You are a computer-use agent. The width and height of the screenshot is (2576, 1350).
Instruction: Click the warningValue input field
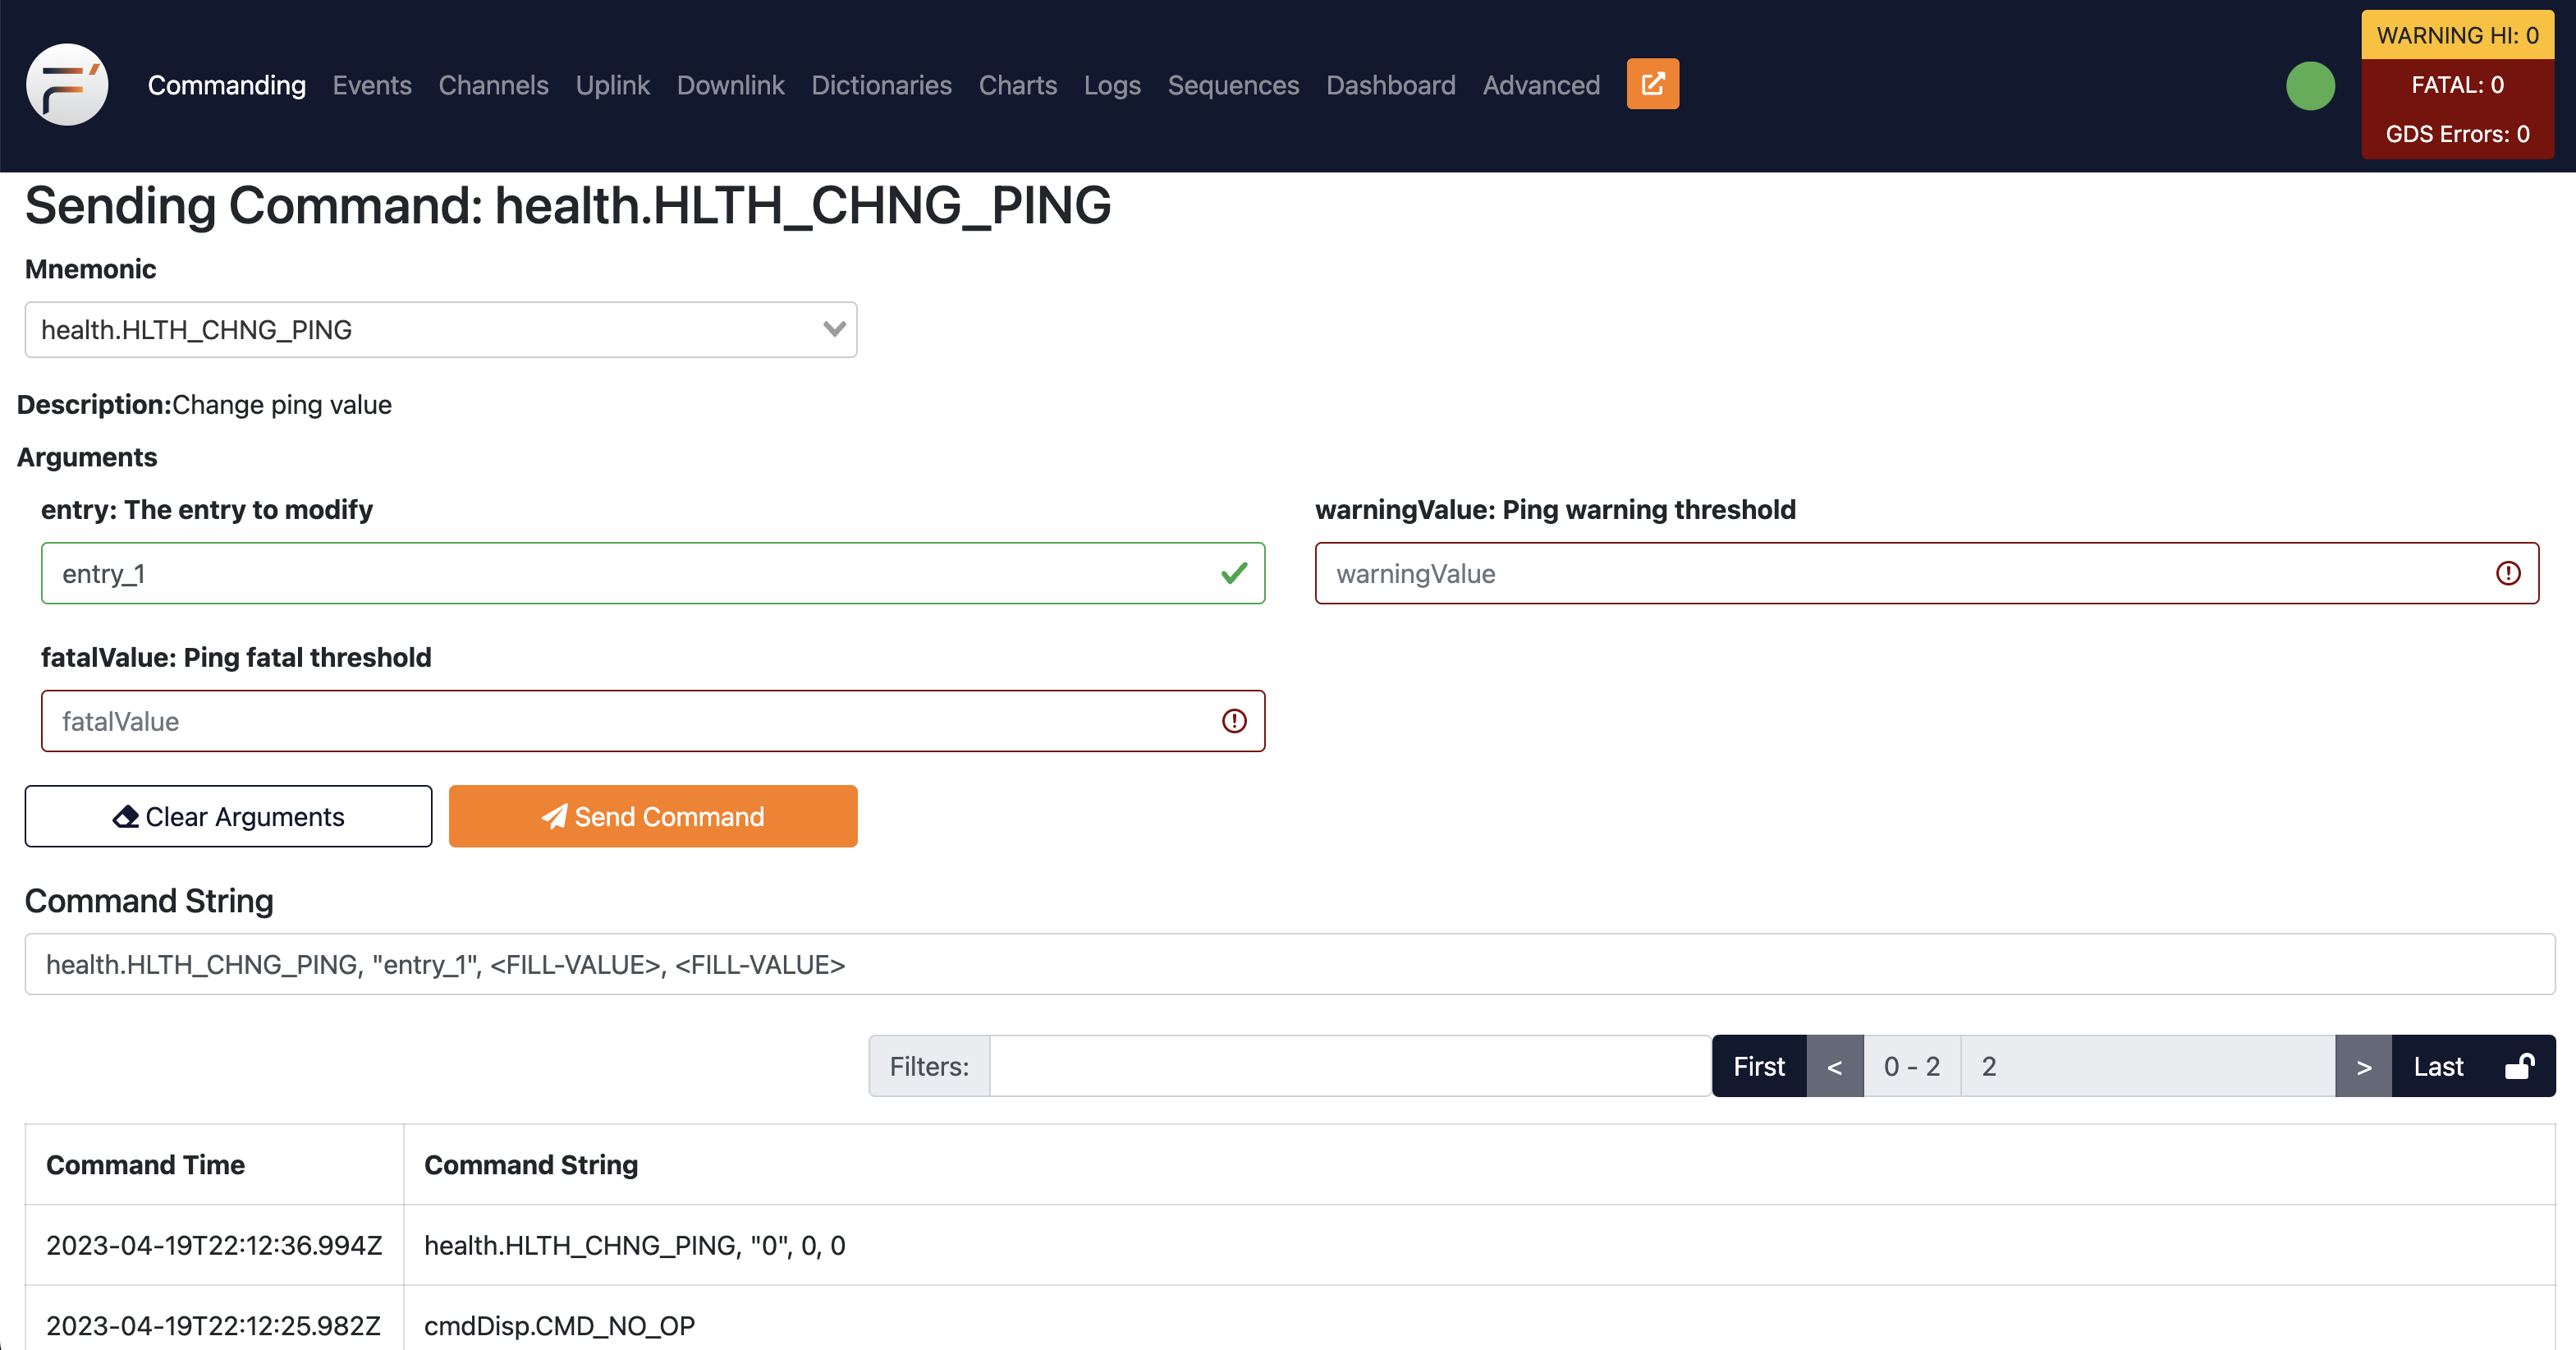[1927, 572]
